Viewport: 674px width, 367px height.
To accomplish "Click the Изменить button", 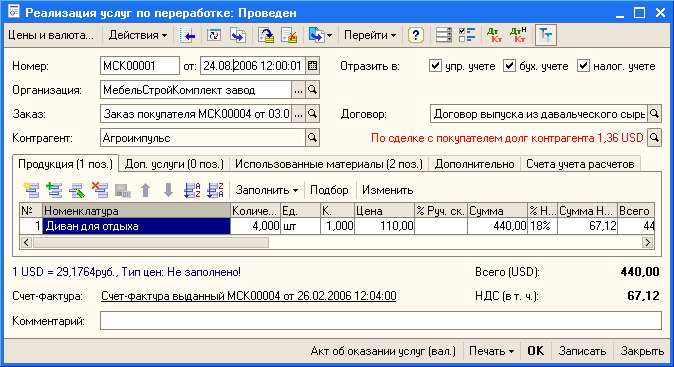I will coord(387,190).
